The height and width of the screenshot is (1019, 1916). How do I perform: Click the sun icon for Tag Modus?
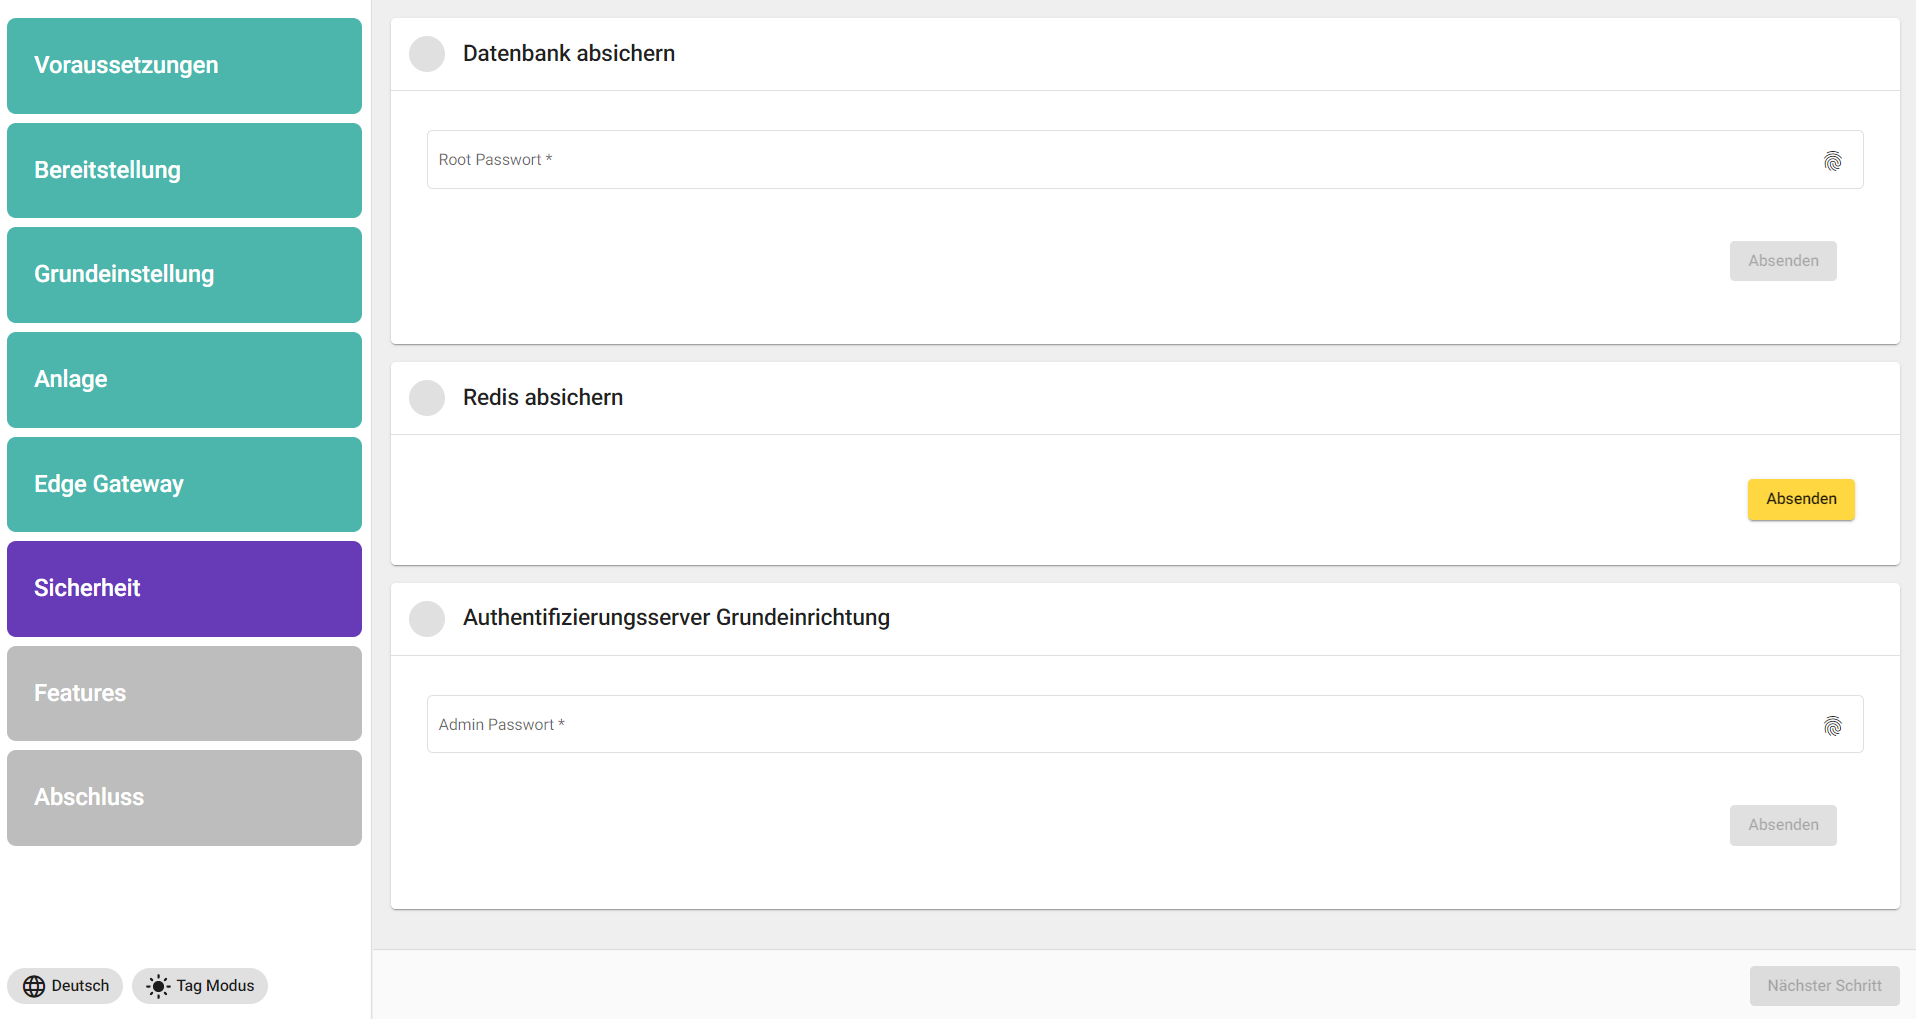(158, 986)
